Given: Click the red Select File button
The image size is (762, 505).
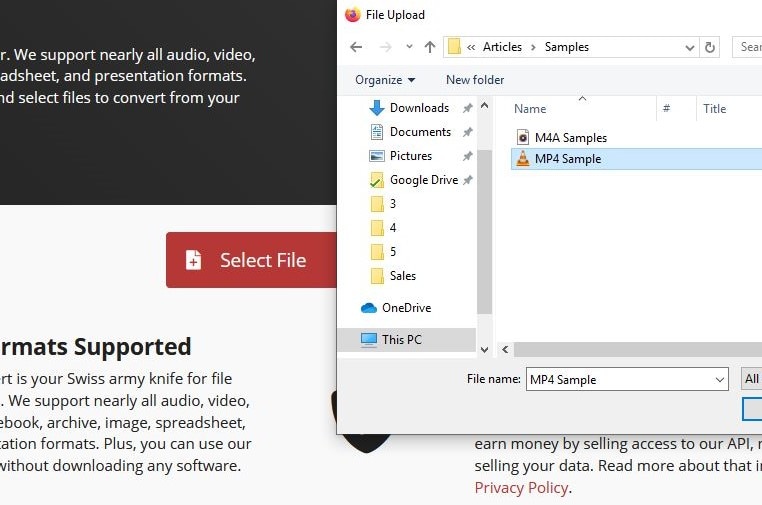Looking at the screenshot, I should [251, 260].
